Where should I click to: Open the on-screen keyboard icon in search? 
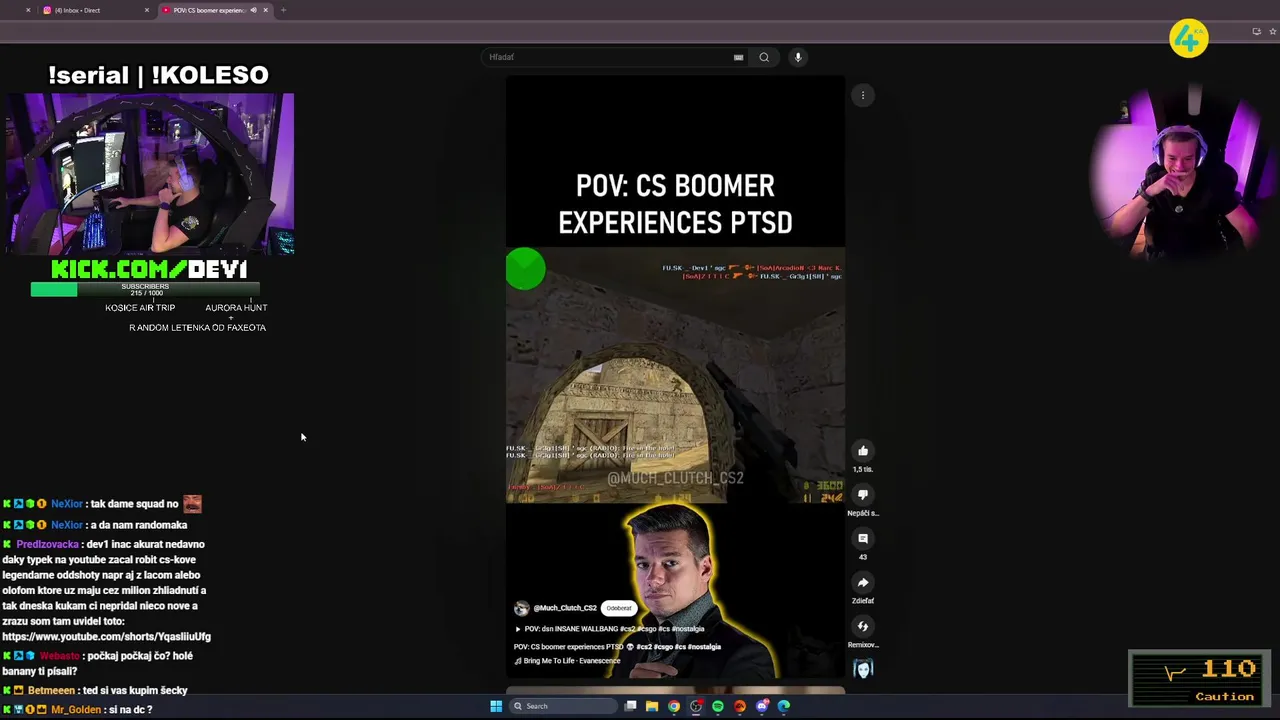[x=738, y=57]
